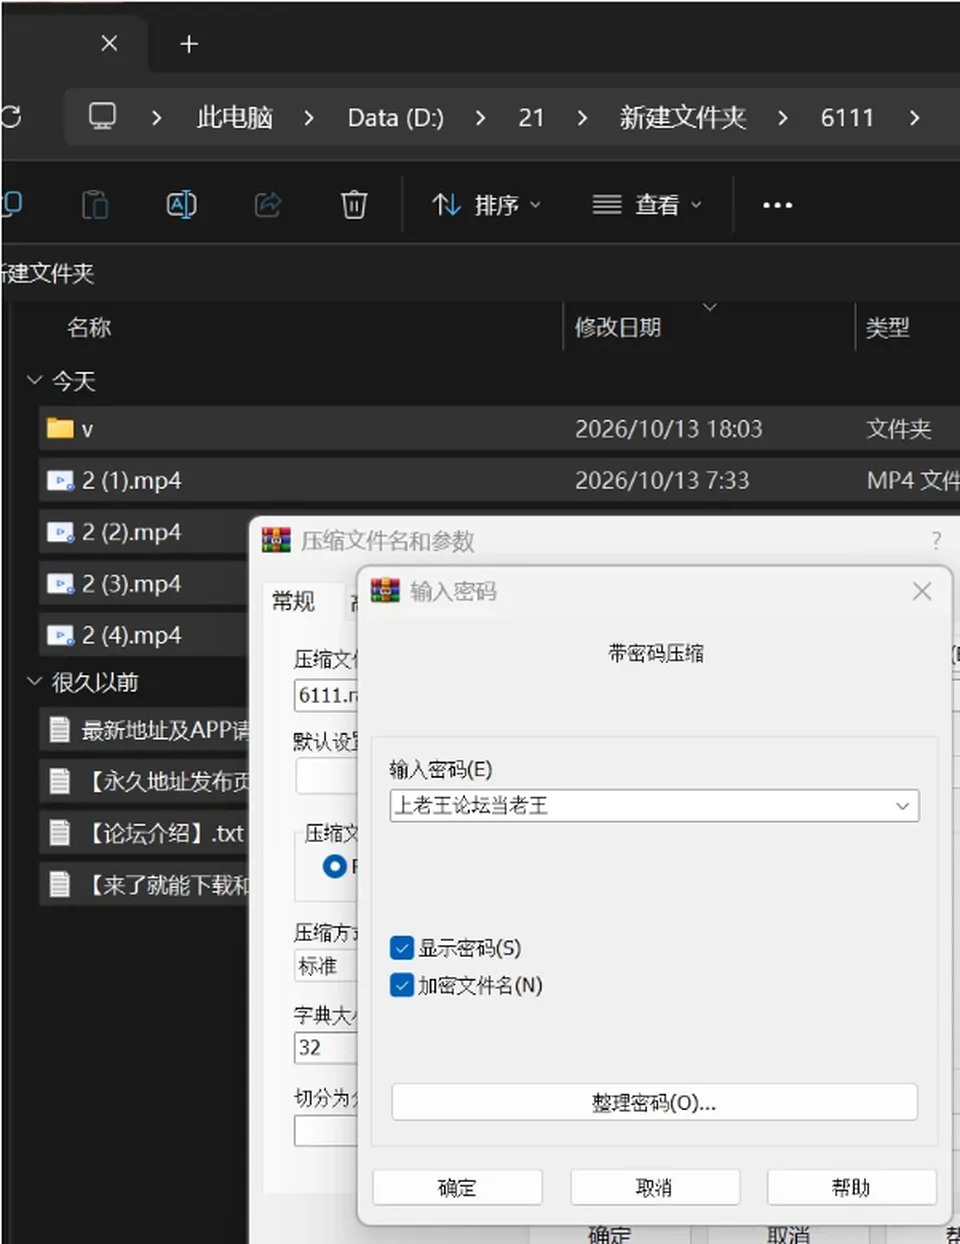
Task: Collapse the 今天 file group
Action: [34, 381]
